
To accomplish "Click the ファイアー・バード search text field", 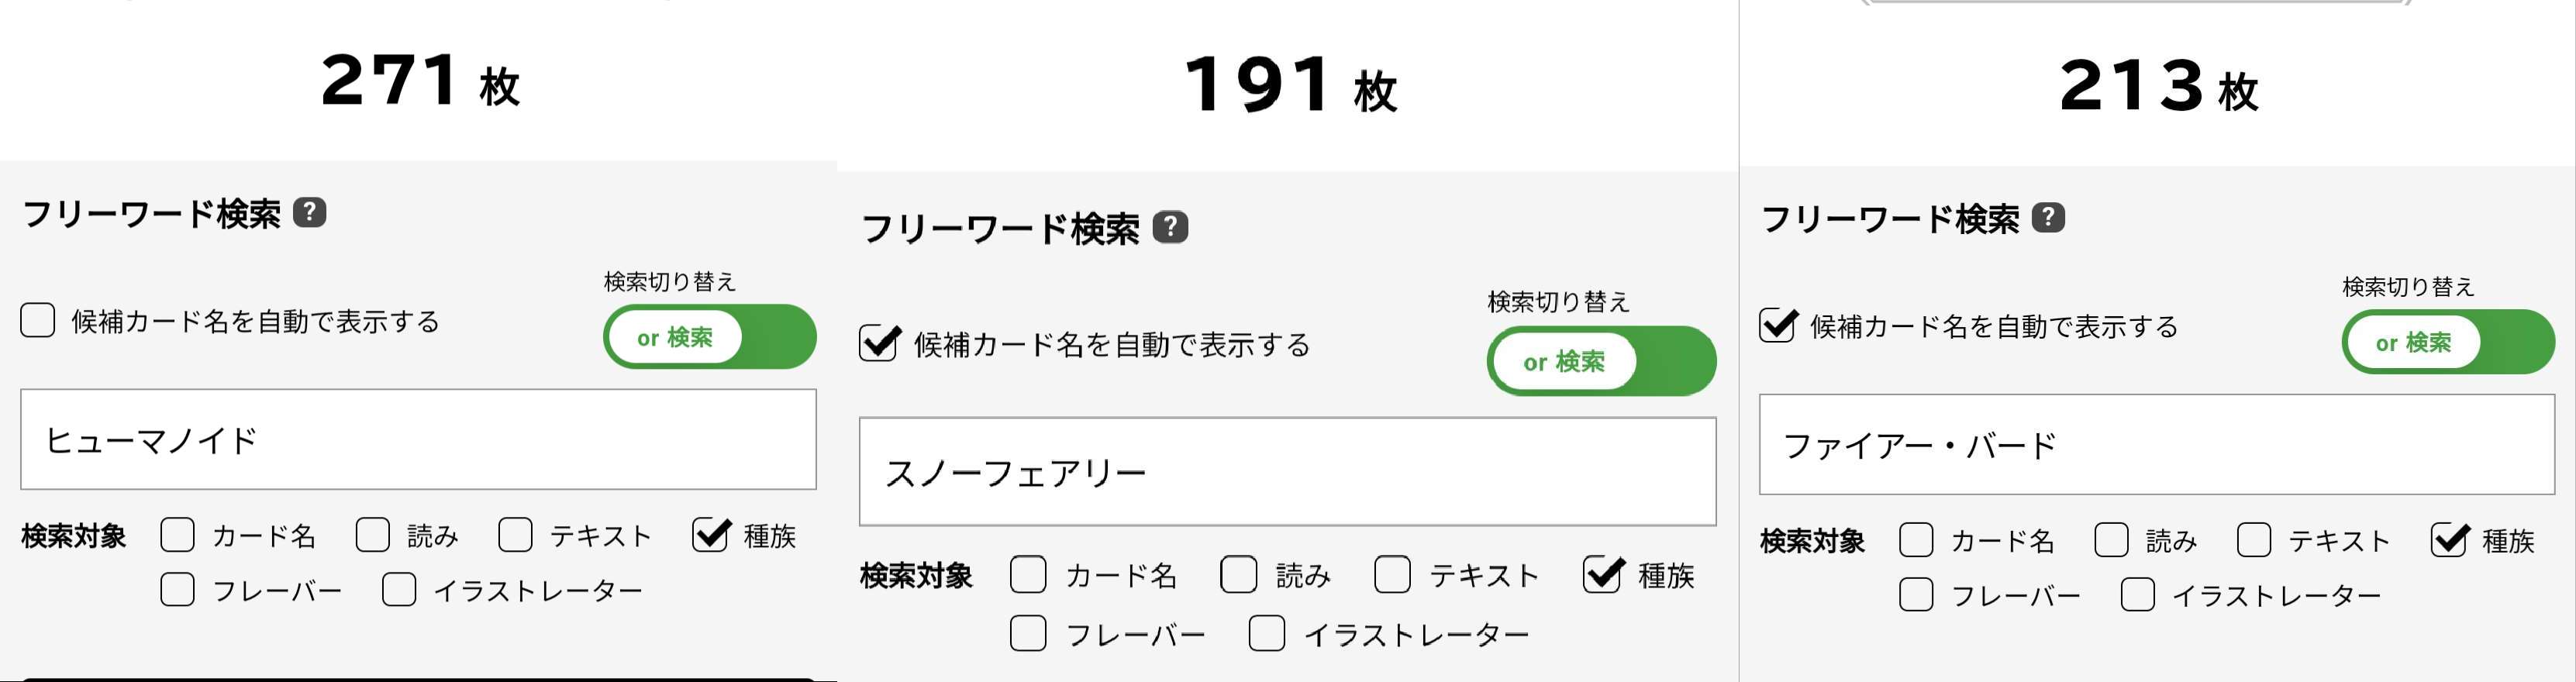I will tap(2156, 445).
